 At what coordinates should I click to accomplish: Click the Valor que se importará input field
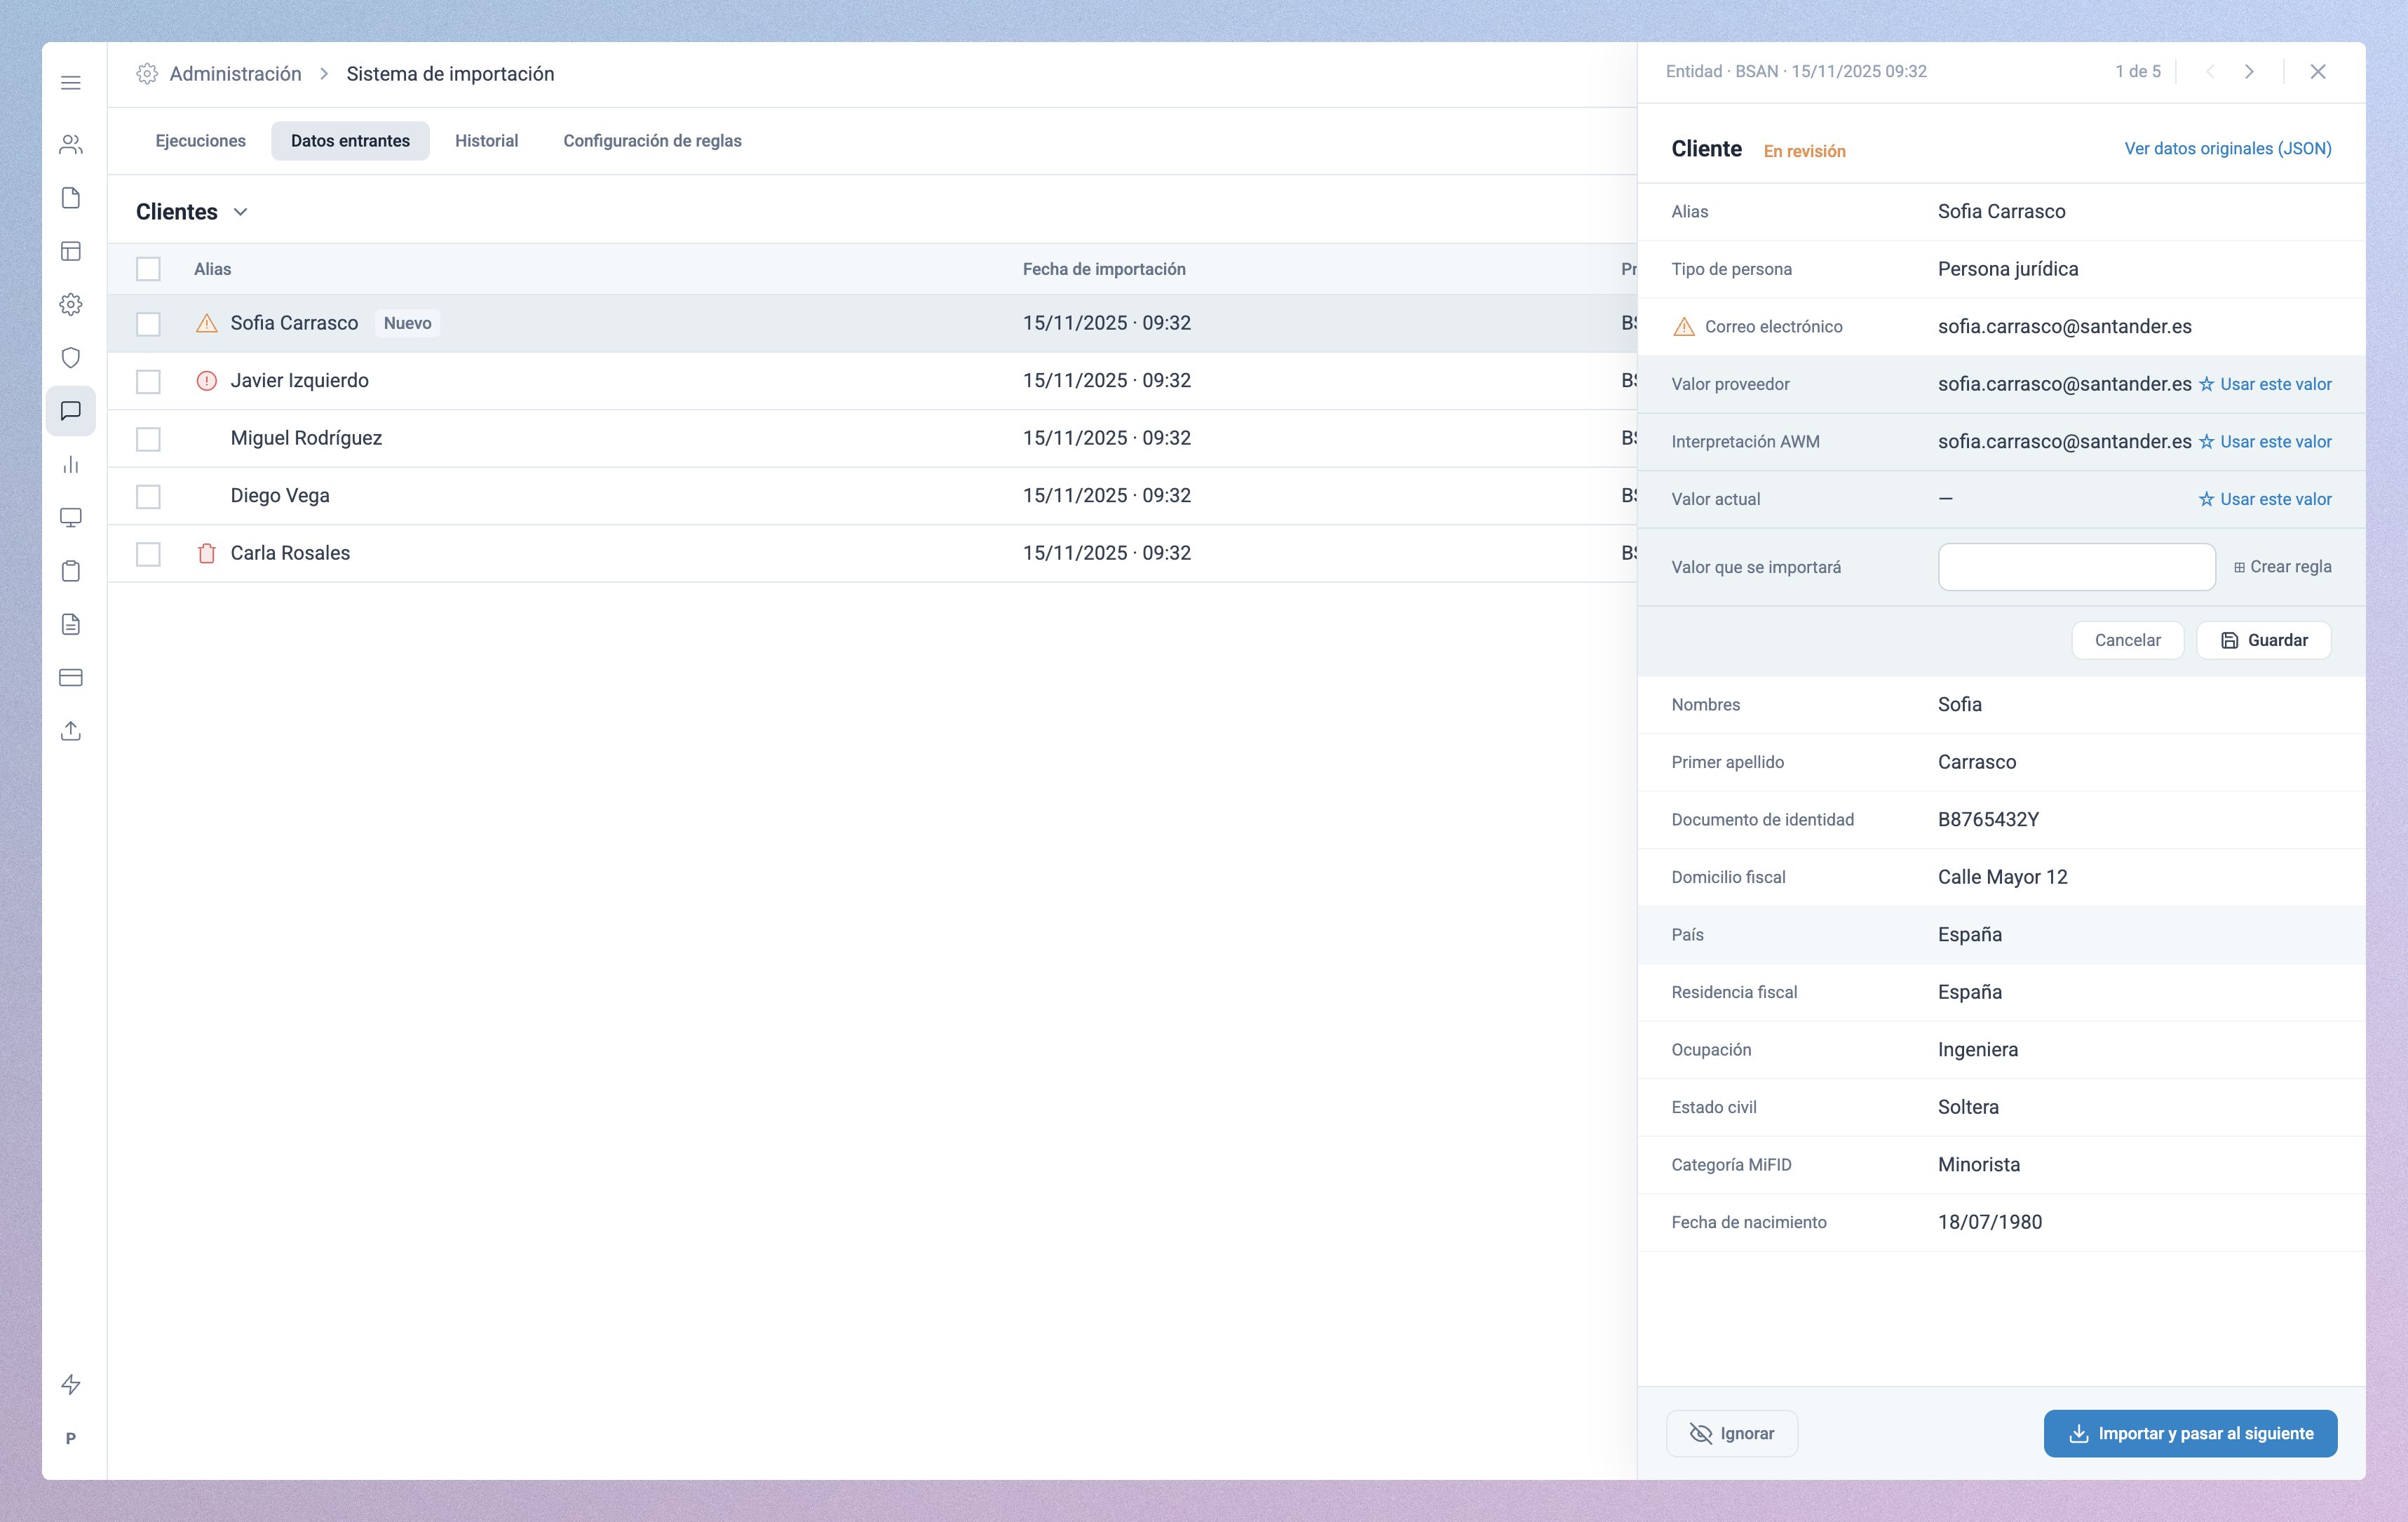coord(2076,566)
